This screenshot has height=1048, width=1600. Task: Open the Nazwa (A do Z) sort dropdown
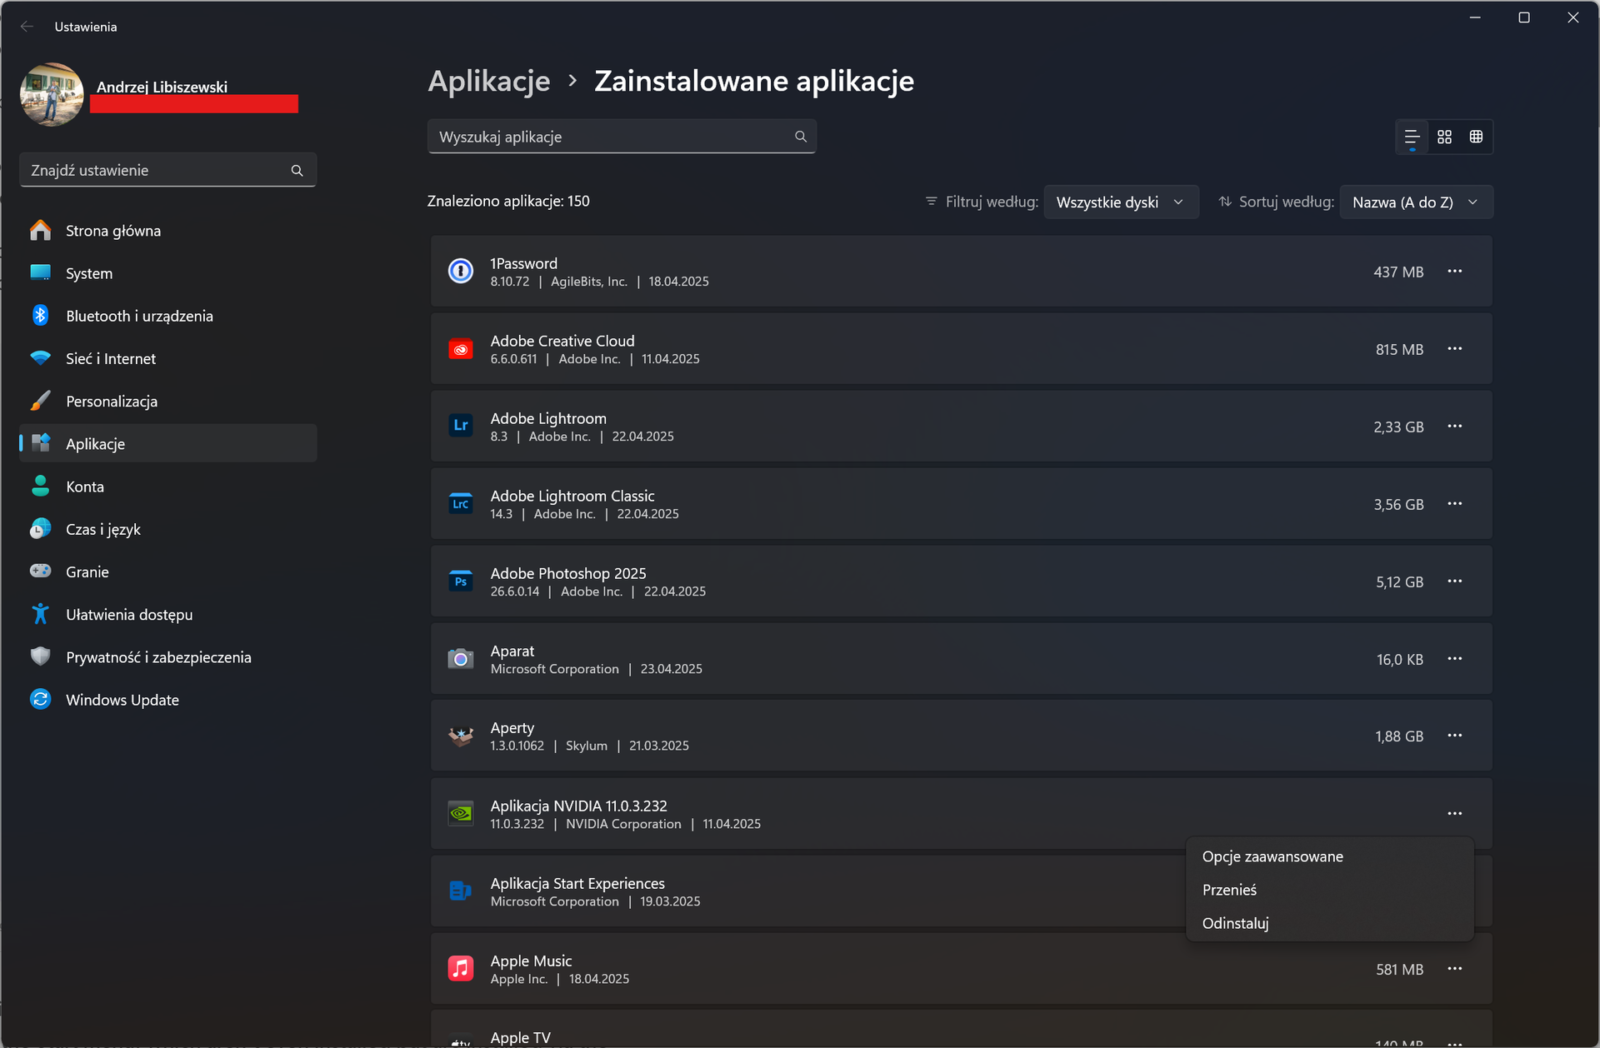(x=1415, y=202)
